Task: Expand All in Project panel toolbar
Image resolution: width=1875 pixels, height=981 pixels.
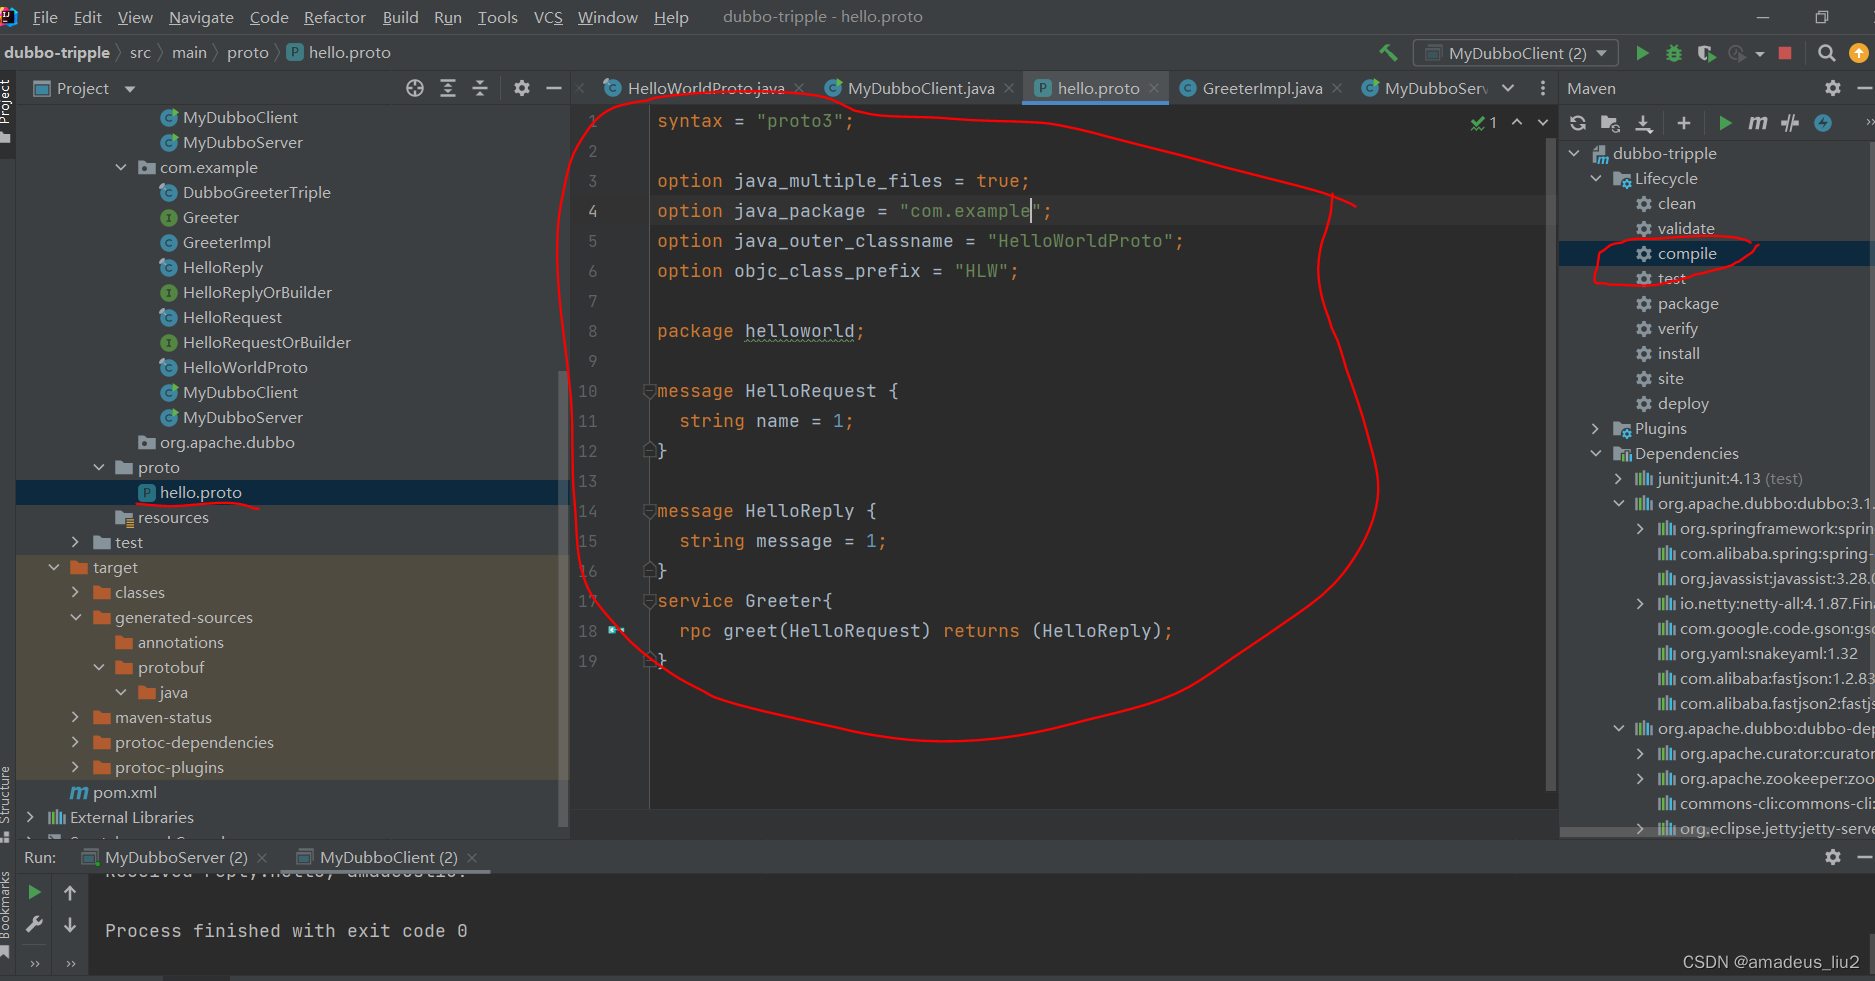Action: pos(448,88)
